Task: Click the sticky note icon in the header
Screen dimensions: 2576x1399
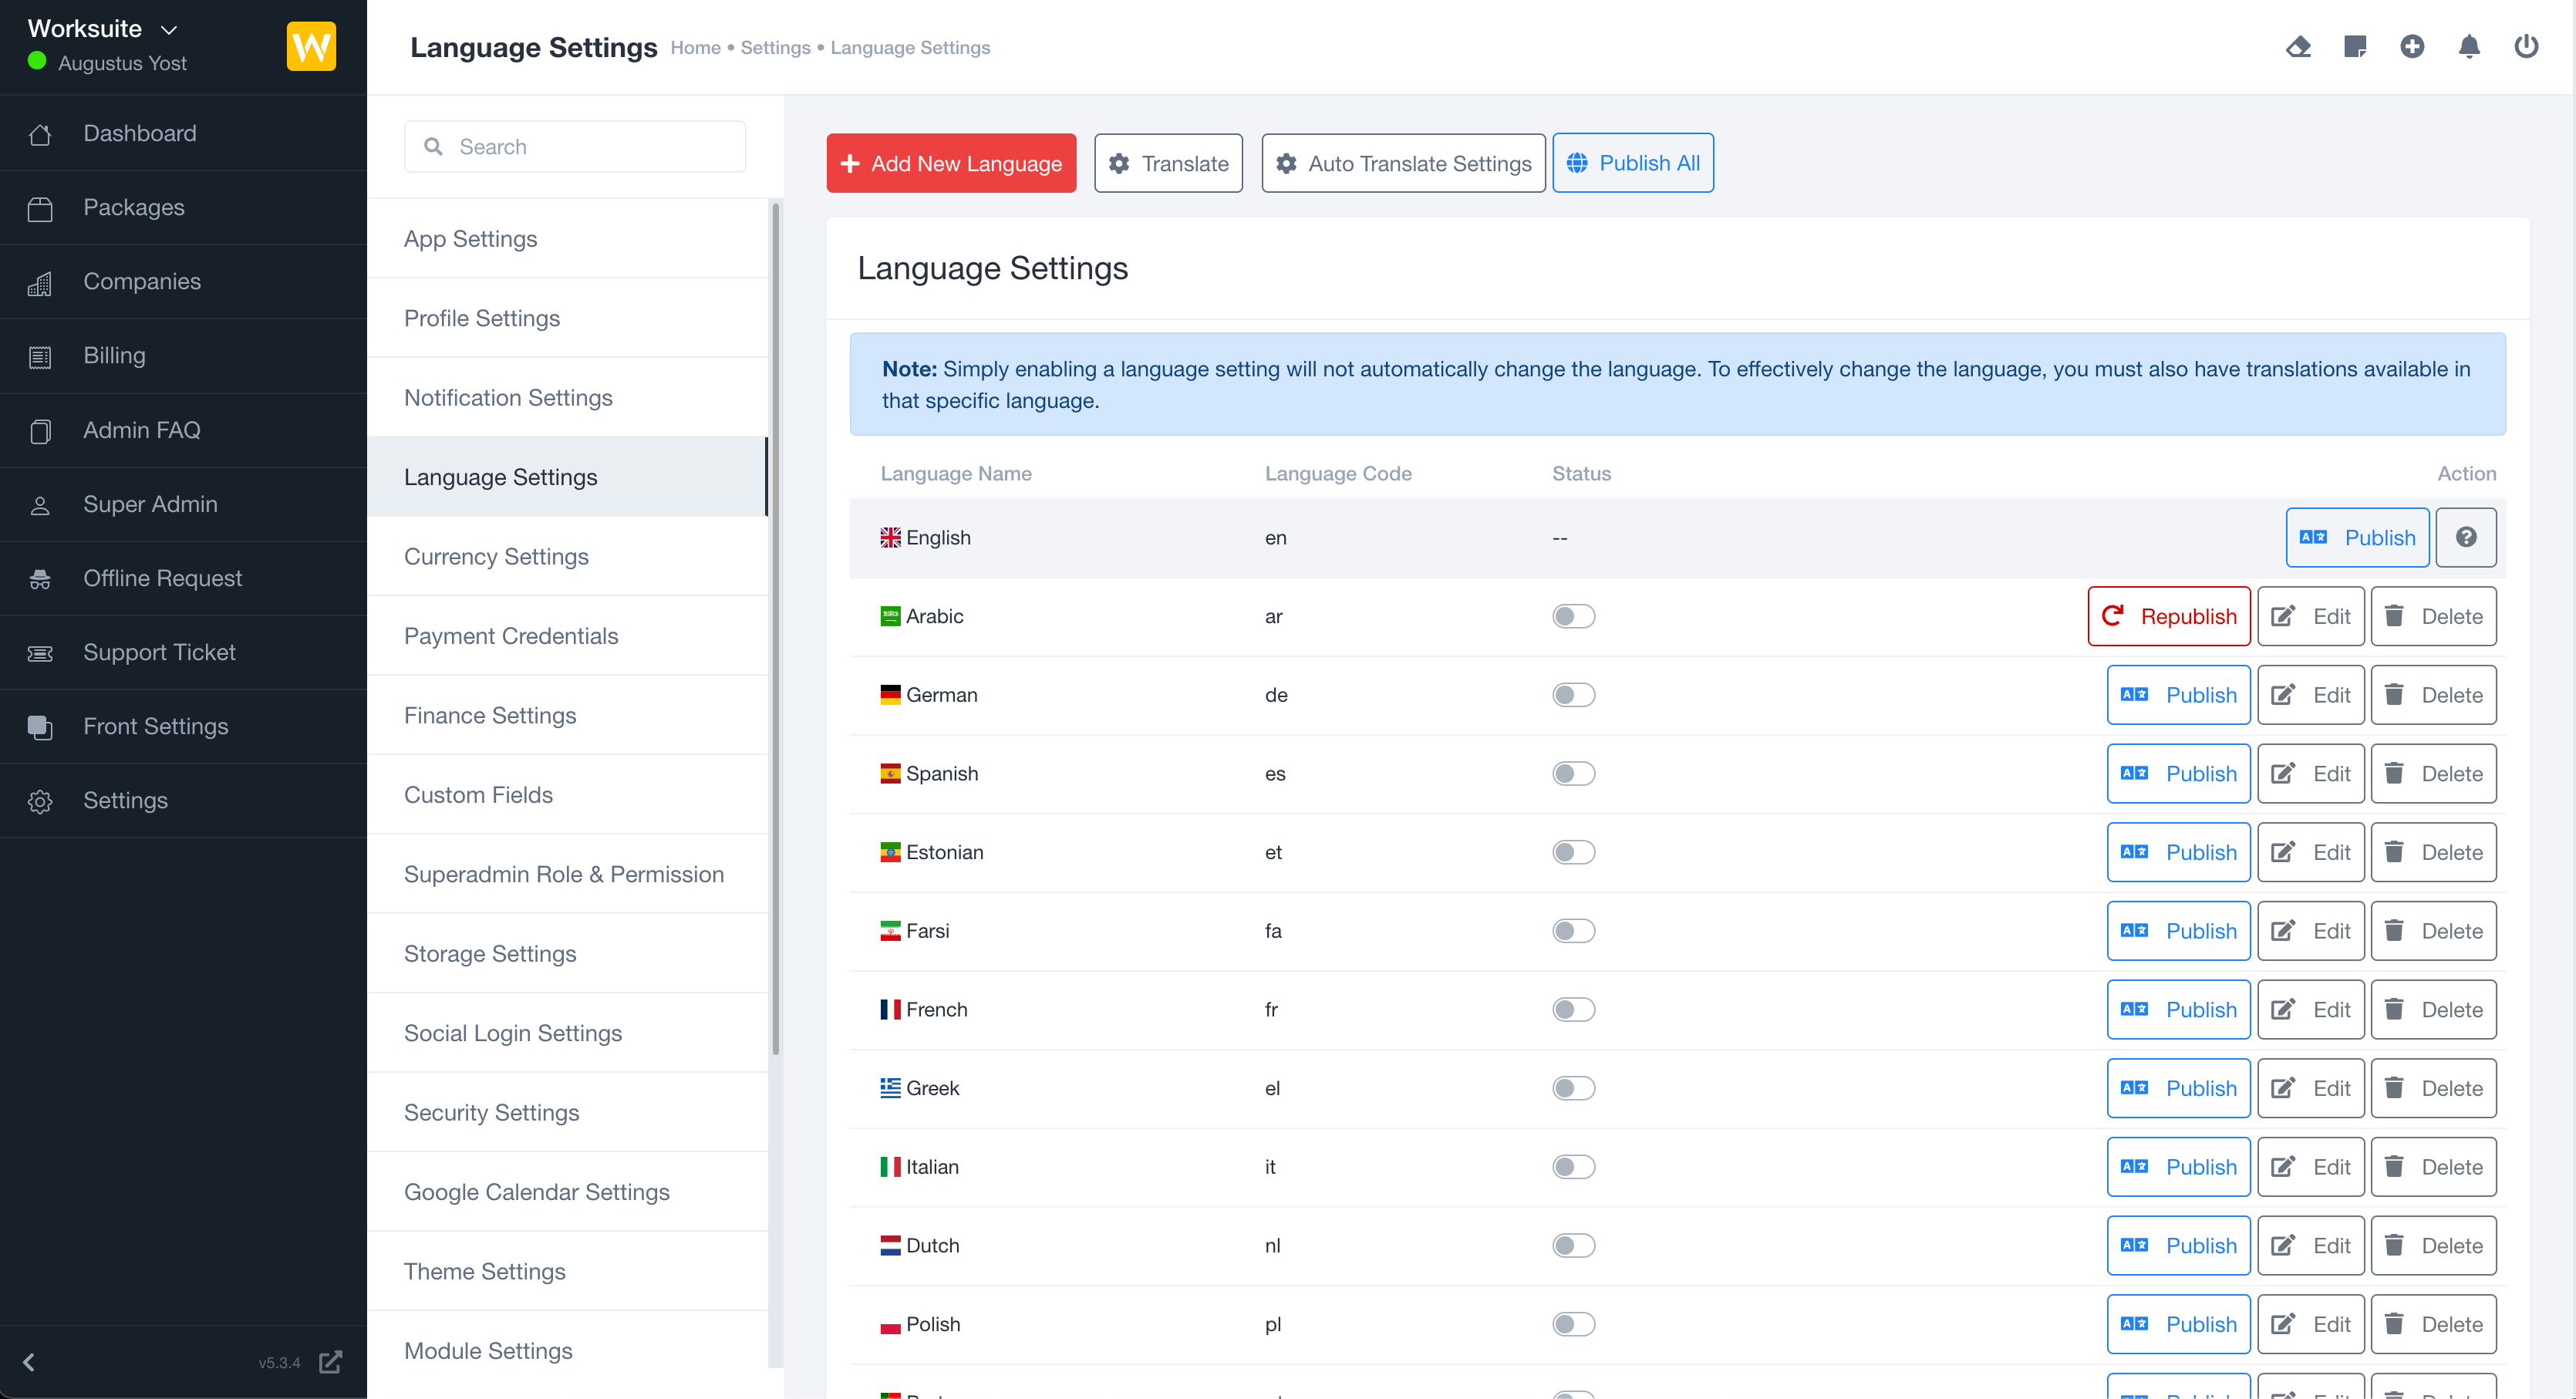Action: 2355,46
